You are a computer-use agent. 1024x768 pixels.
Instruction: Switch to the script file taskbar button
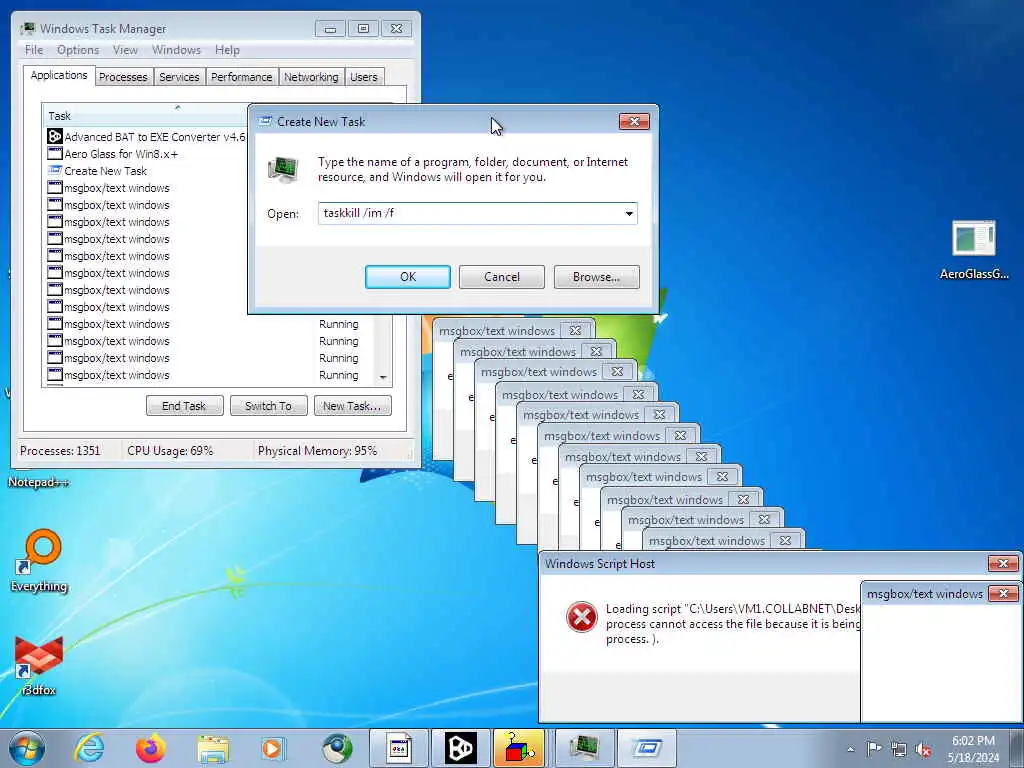[x=399, y=748]
